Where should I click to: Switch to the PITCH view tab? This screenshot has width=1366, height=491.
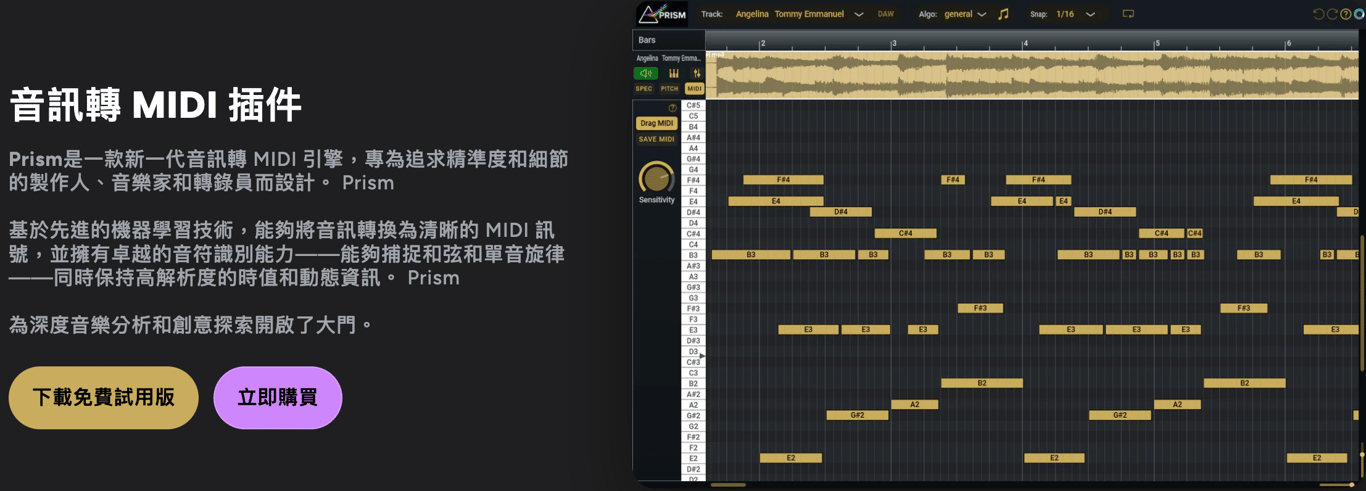tap(669, 89)
